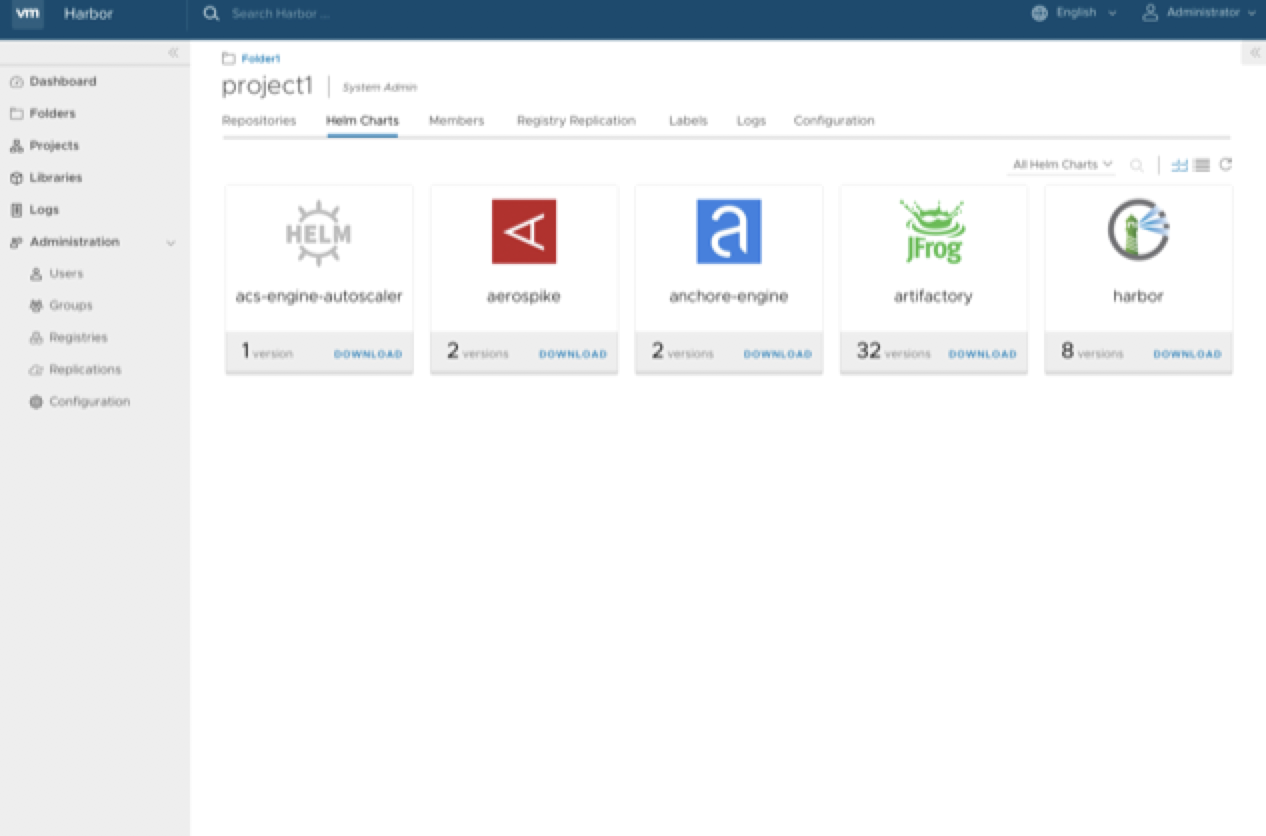
Task: Select the Helm Charts tab
Action: [x=362, y=121]
